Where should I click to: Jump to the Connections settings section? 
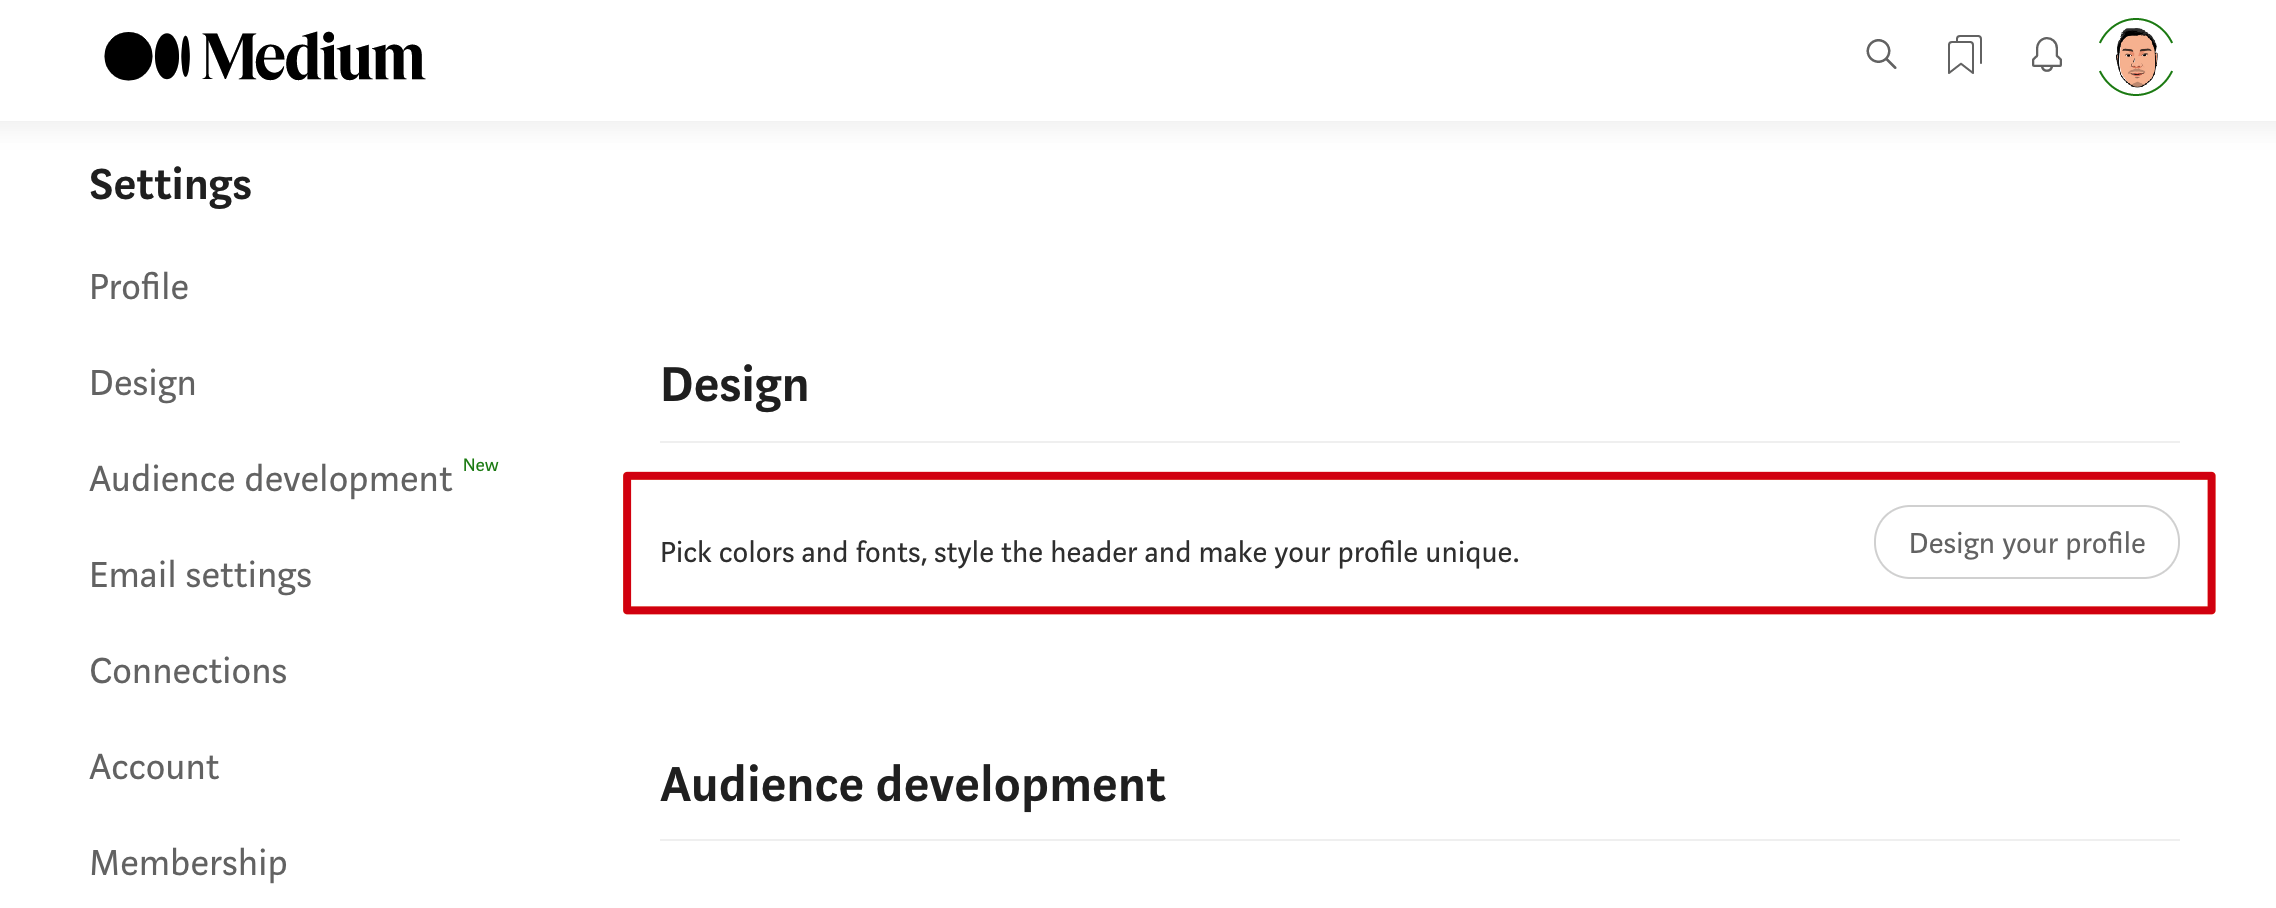coord(188,671)
